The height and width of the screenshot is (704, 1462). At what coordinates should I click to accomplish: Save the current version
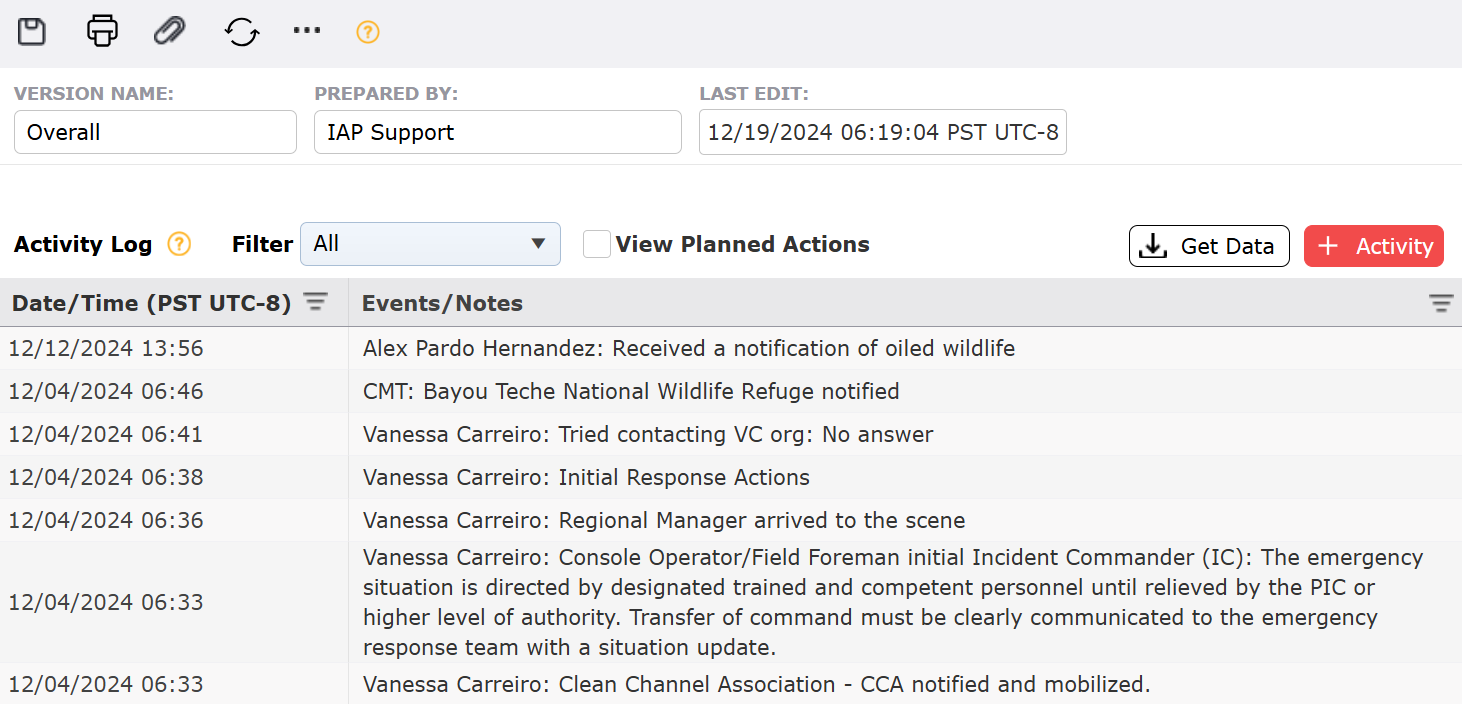click(31, 31)
